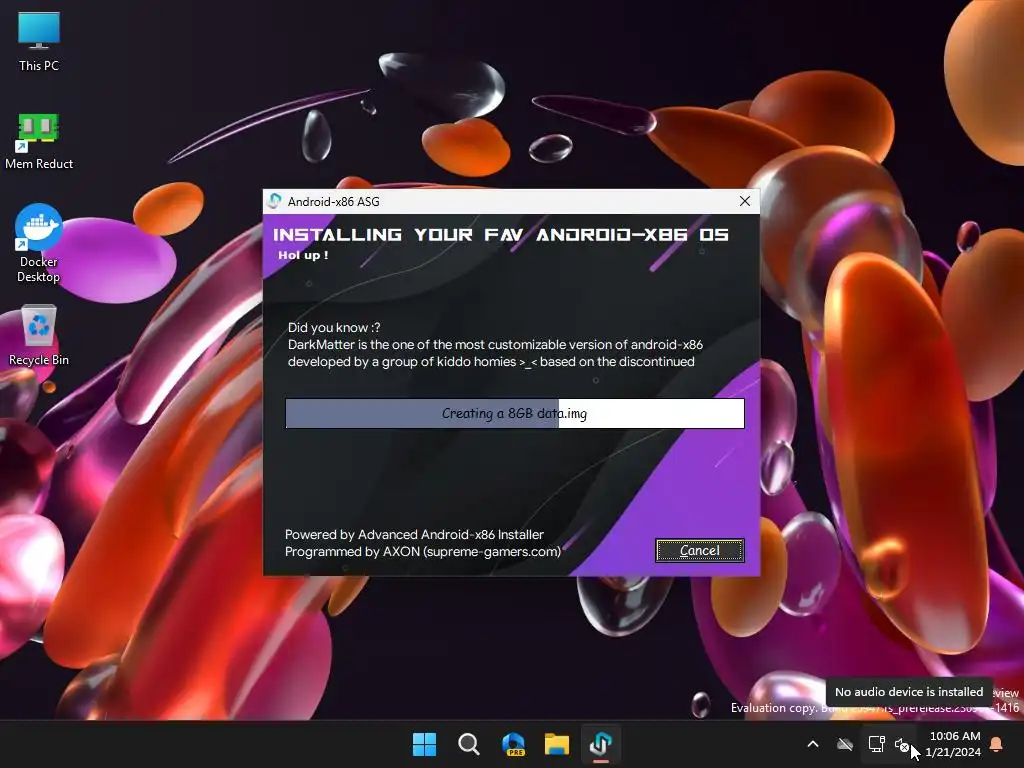The height and width of the screenshot is (768, 1024).
Task: Click the Android-x86 installer taskbar icon
Action: click(x=601, y=744)
